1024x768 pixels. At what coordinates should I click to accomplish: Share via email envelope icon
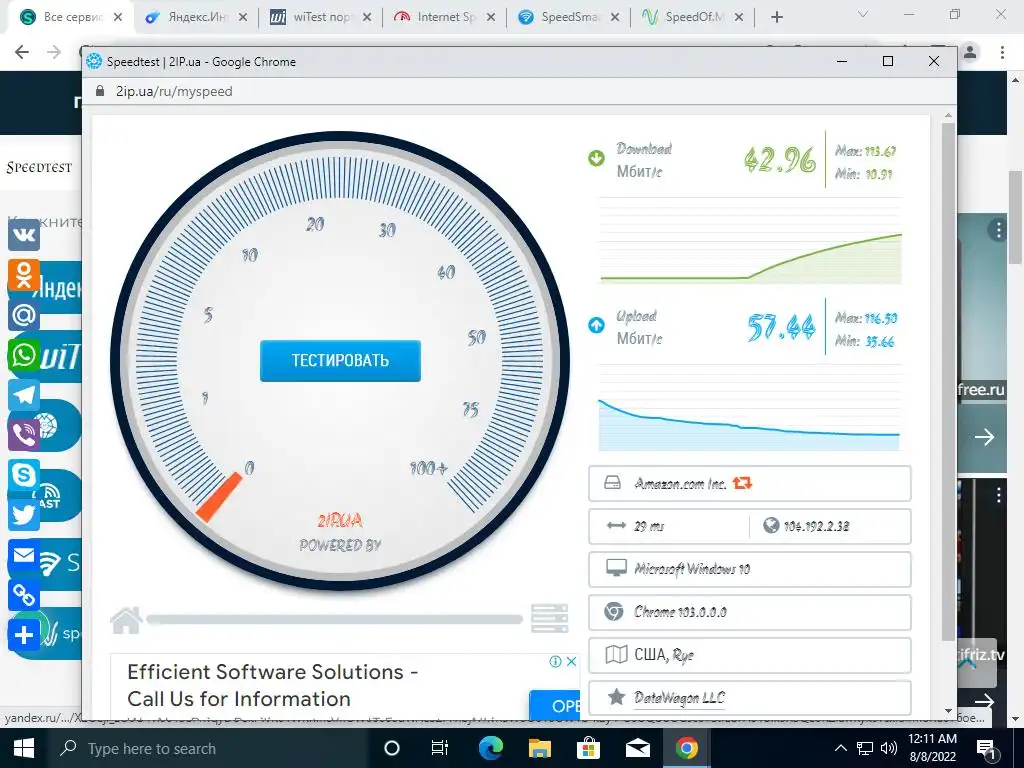(24, 555)
